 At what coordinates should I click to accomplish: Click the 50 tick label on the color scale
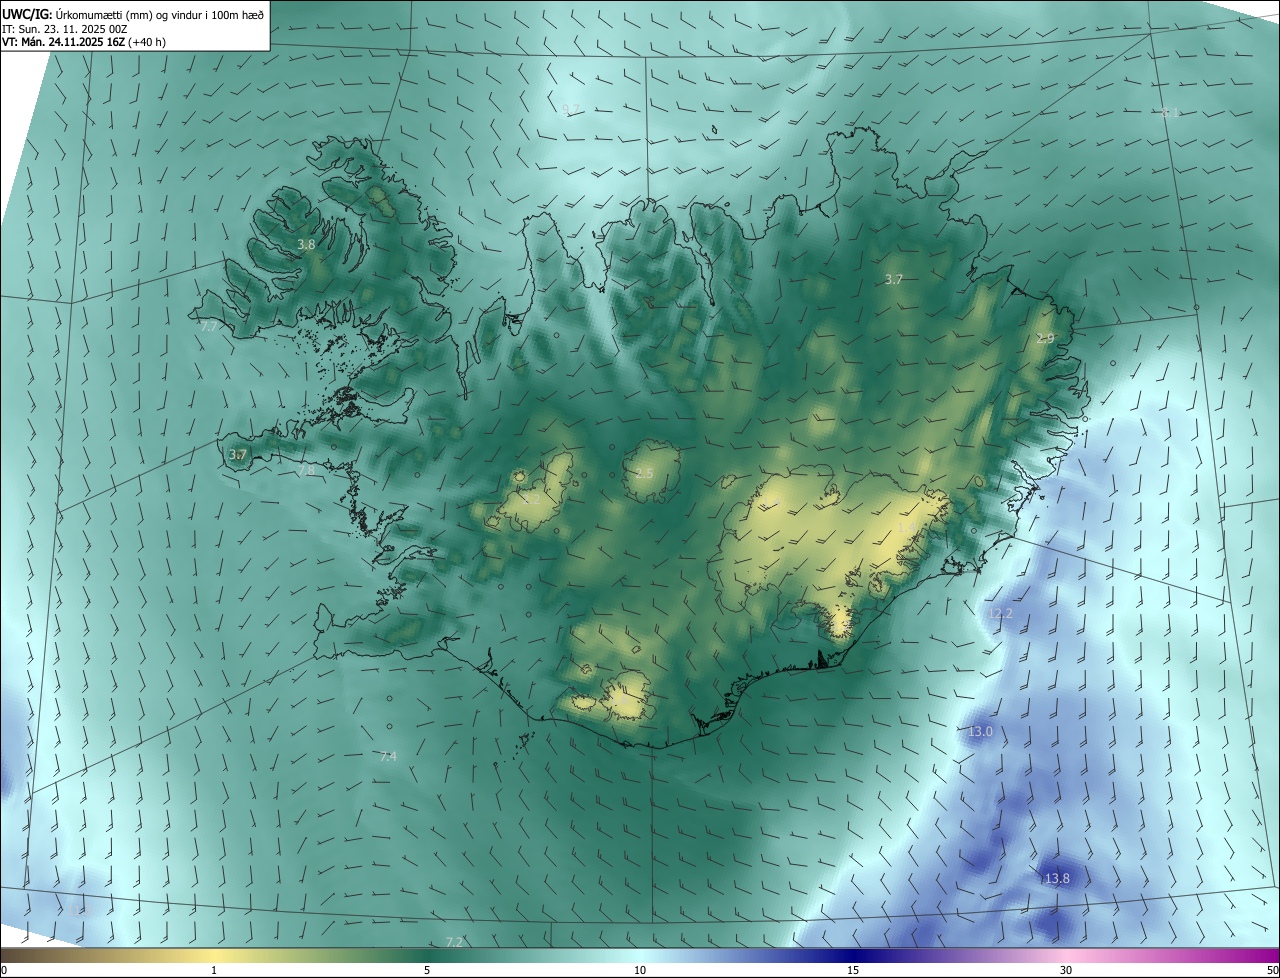tap(1271, 970)
